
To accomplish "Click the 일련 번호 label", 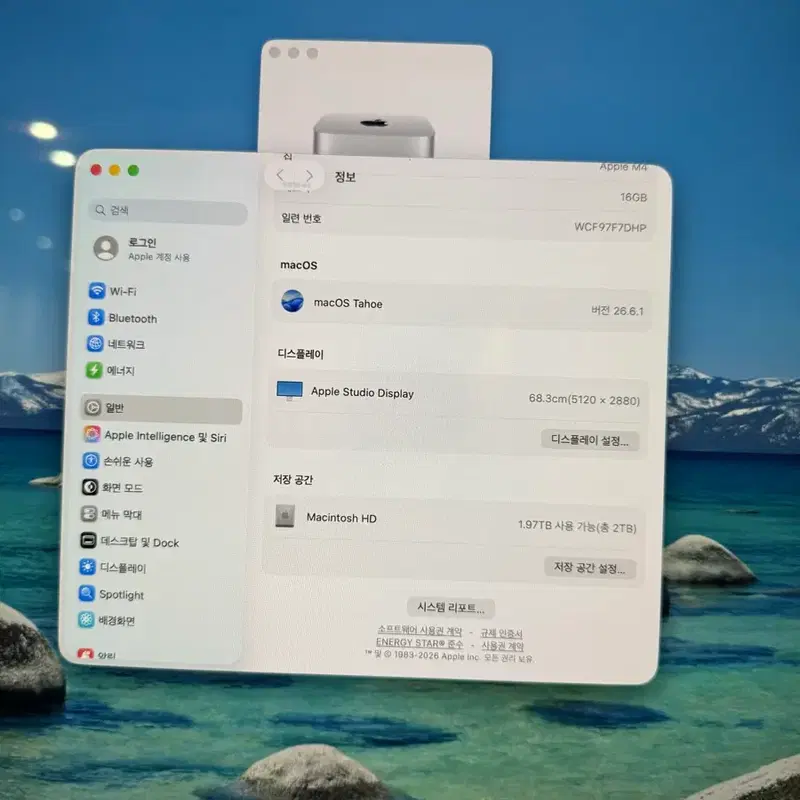I will coord(301,218).
